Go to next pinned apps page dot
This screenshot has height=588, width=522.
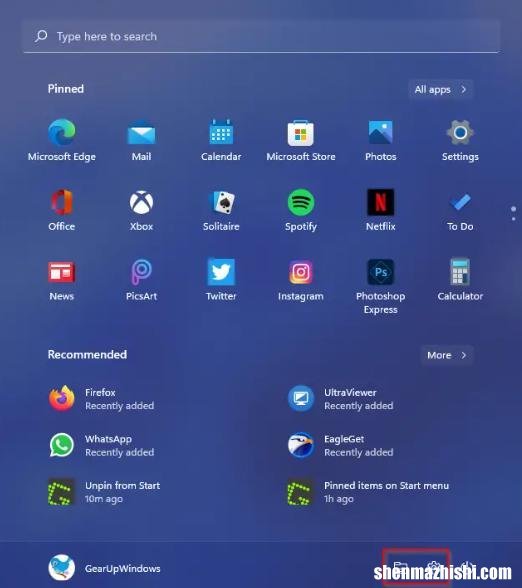[513, 219]
